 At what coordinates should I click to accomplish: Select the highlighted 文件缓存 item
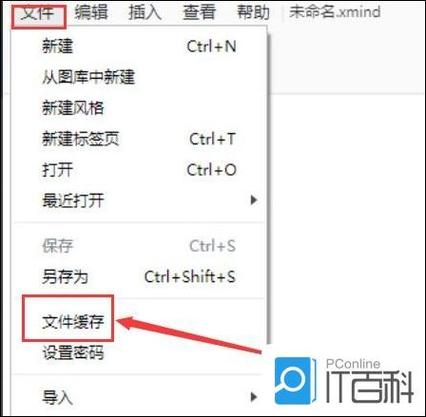pos(73,322)
